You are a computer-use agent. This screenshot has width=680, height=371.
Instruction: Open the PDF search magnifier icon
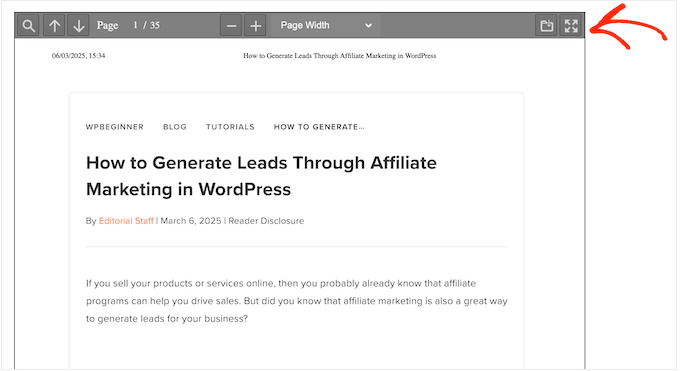pyautogui.click(x=29, y=26)
